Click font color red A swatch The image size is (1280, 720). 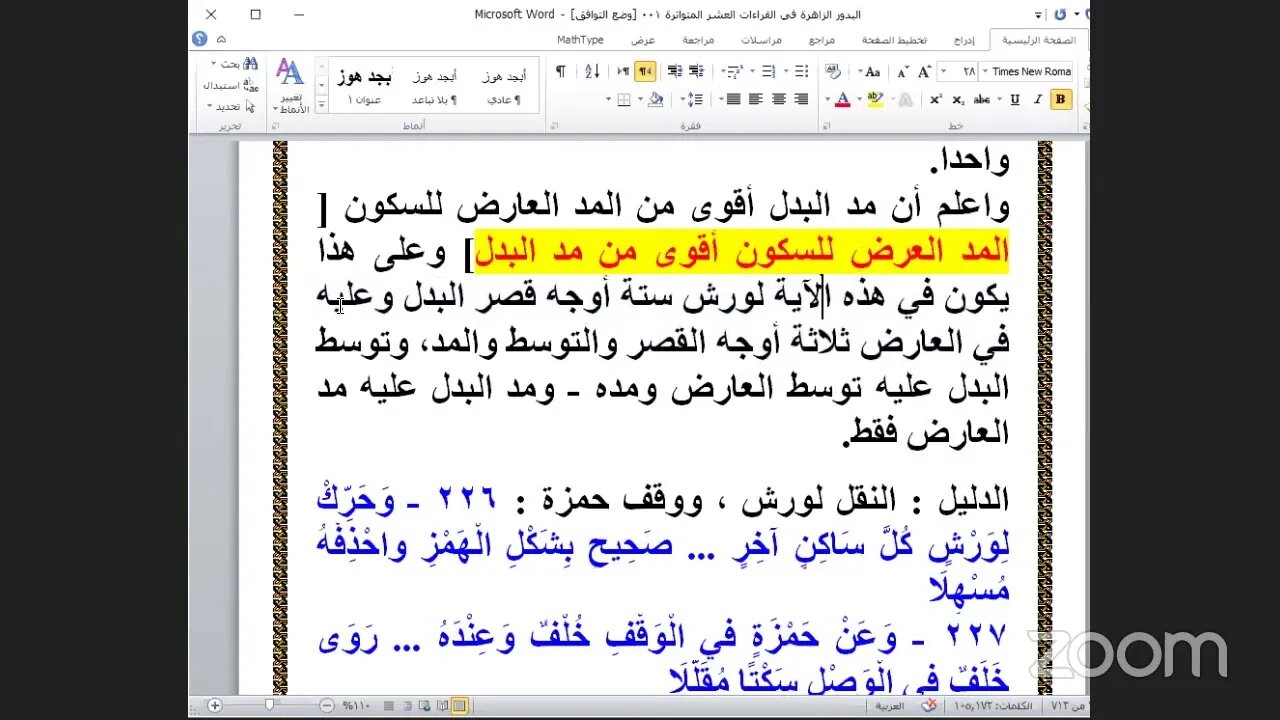[843, 99]
